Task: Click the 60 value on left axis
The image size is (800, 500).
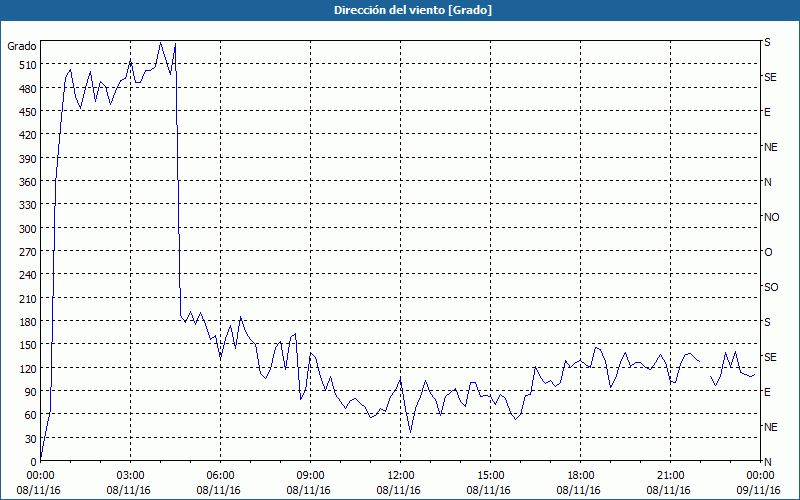Action: (31, 415)
